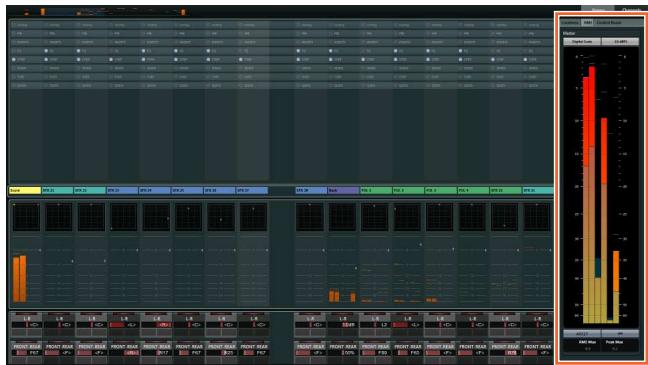
Task: Reset the Peak Max value
Action: (615, 349)
